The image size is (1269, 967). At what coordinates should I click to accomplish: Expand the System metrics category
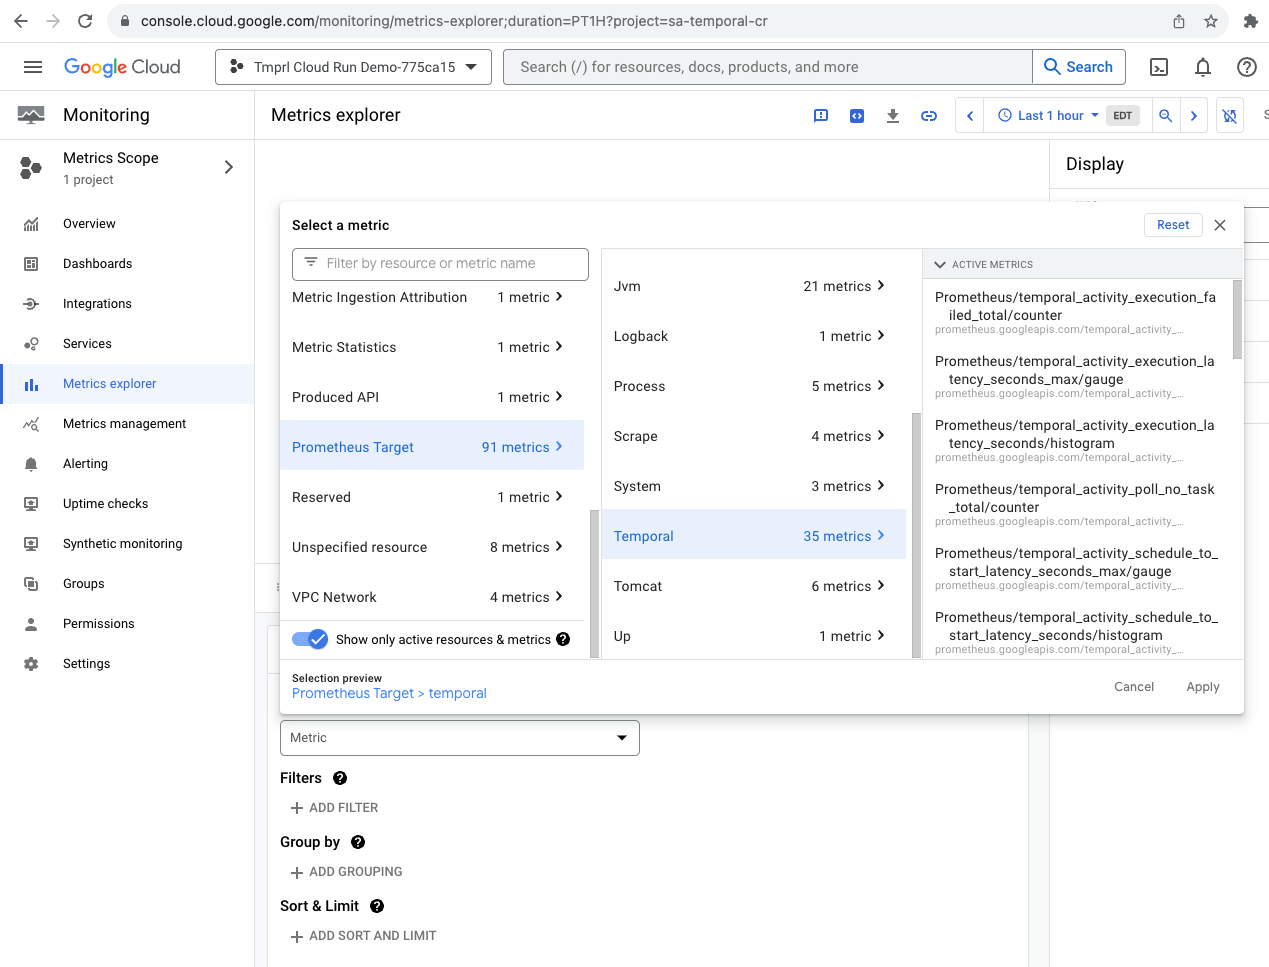coord(754,486)
